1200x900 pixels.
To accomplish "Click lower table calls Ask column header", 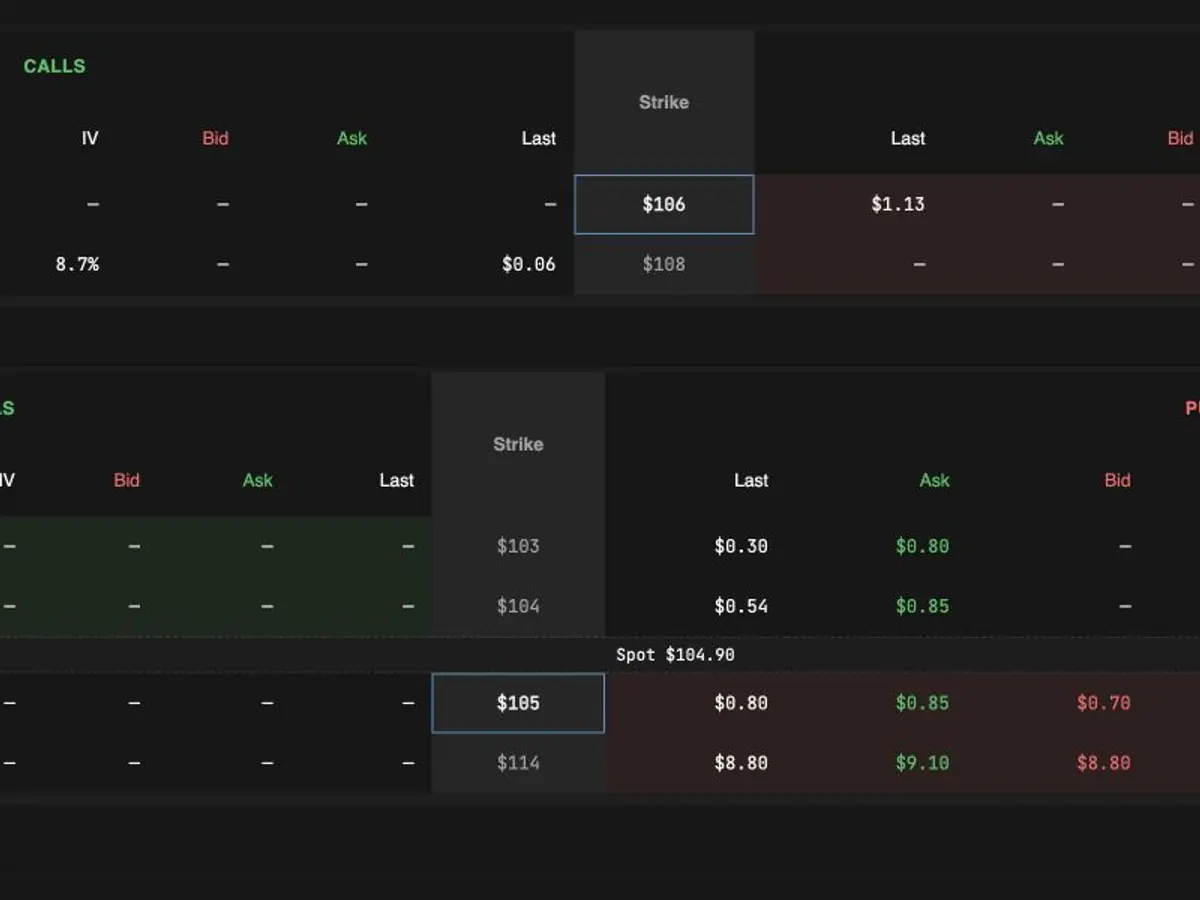I will click(x=258, y=480).
